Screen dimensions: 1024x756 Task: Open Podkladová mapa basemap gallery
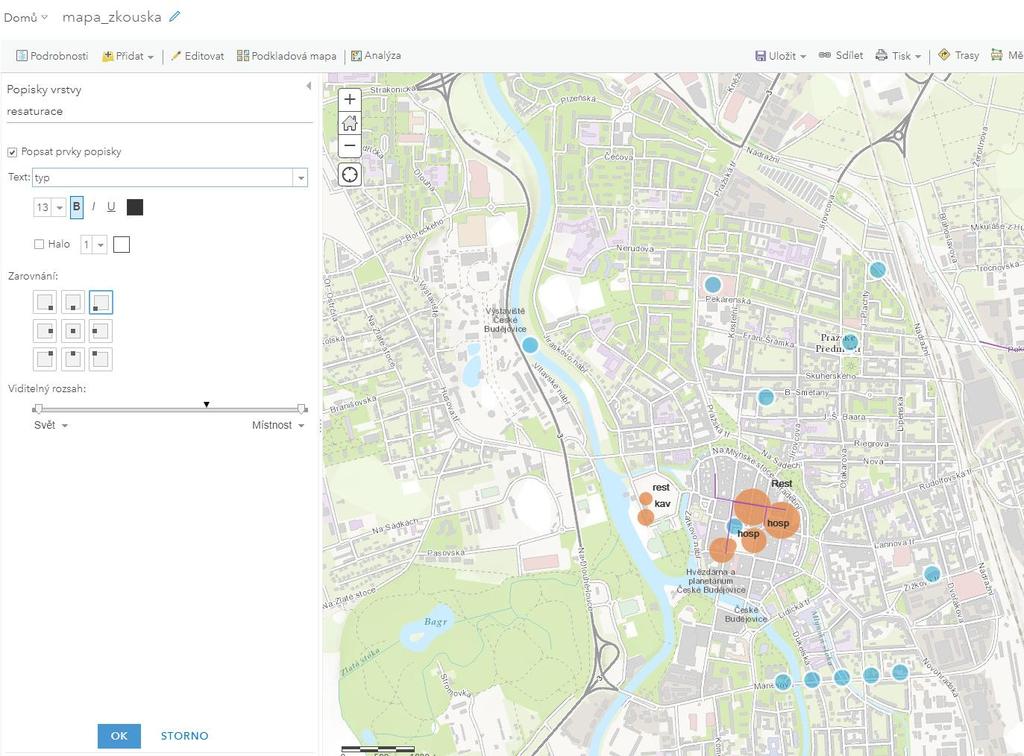tap(287, 56)
